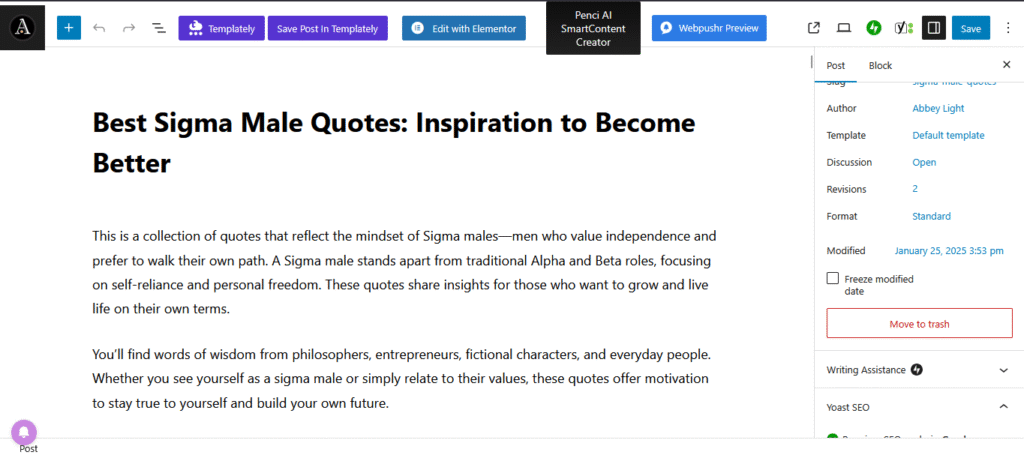Click the block inserter plus button
The width and height of the screenshot is (1024, 455).
(69, 28)
